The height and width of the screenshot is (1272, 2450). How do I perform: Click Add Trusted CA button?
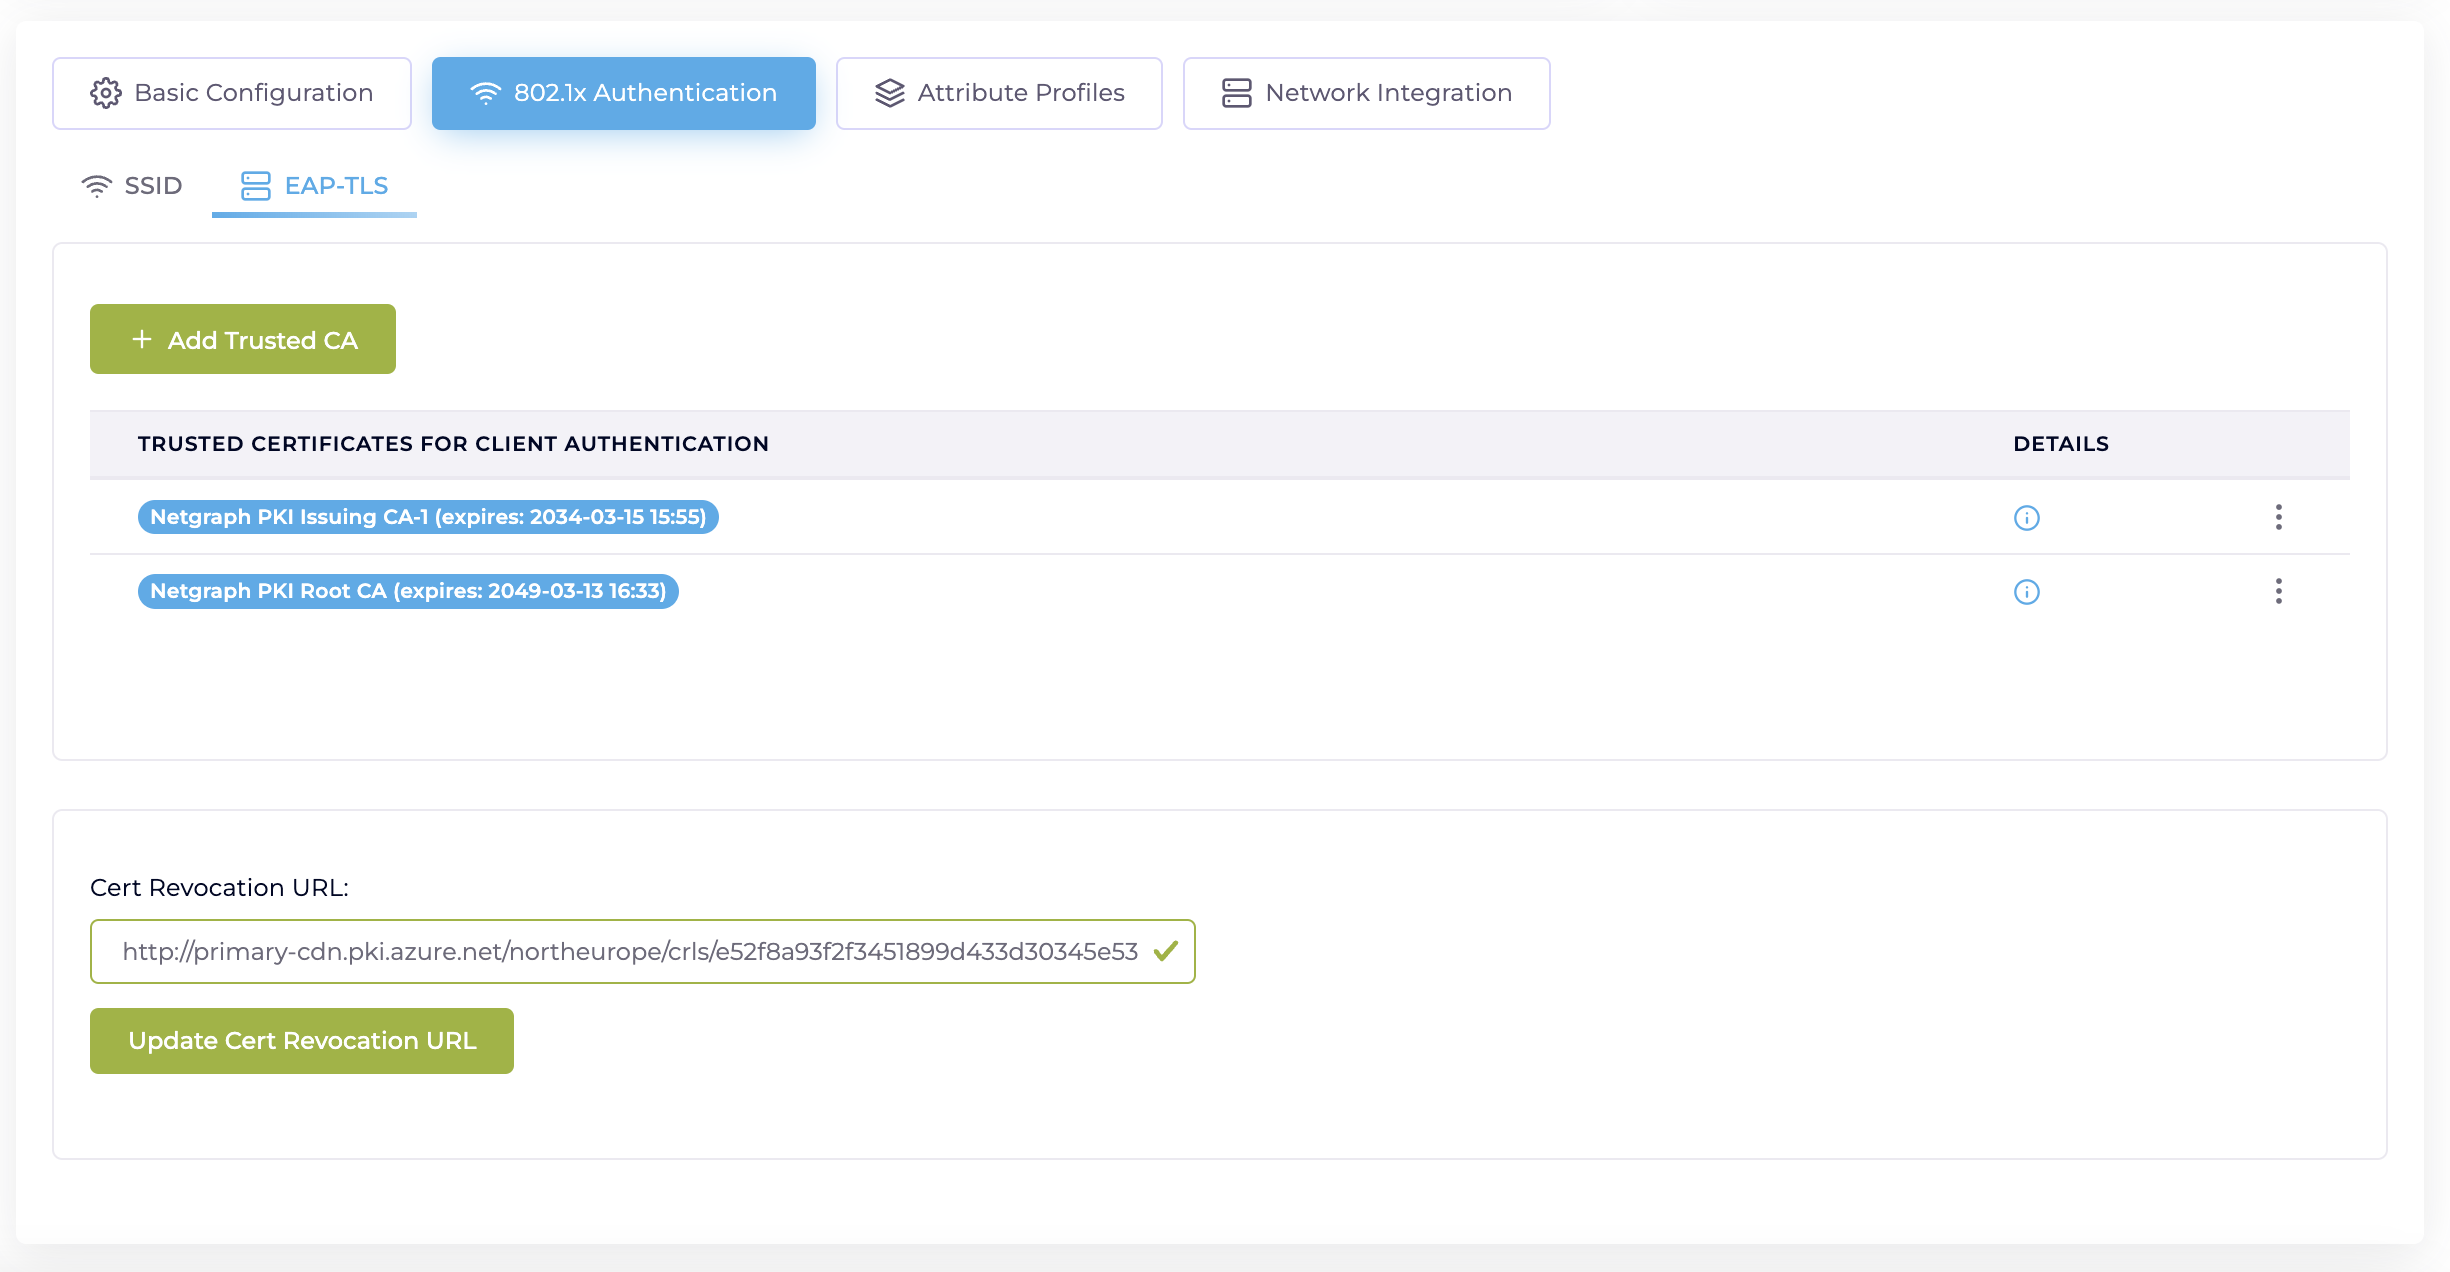click(x=243, y=340)
